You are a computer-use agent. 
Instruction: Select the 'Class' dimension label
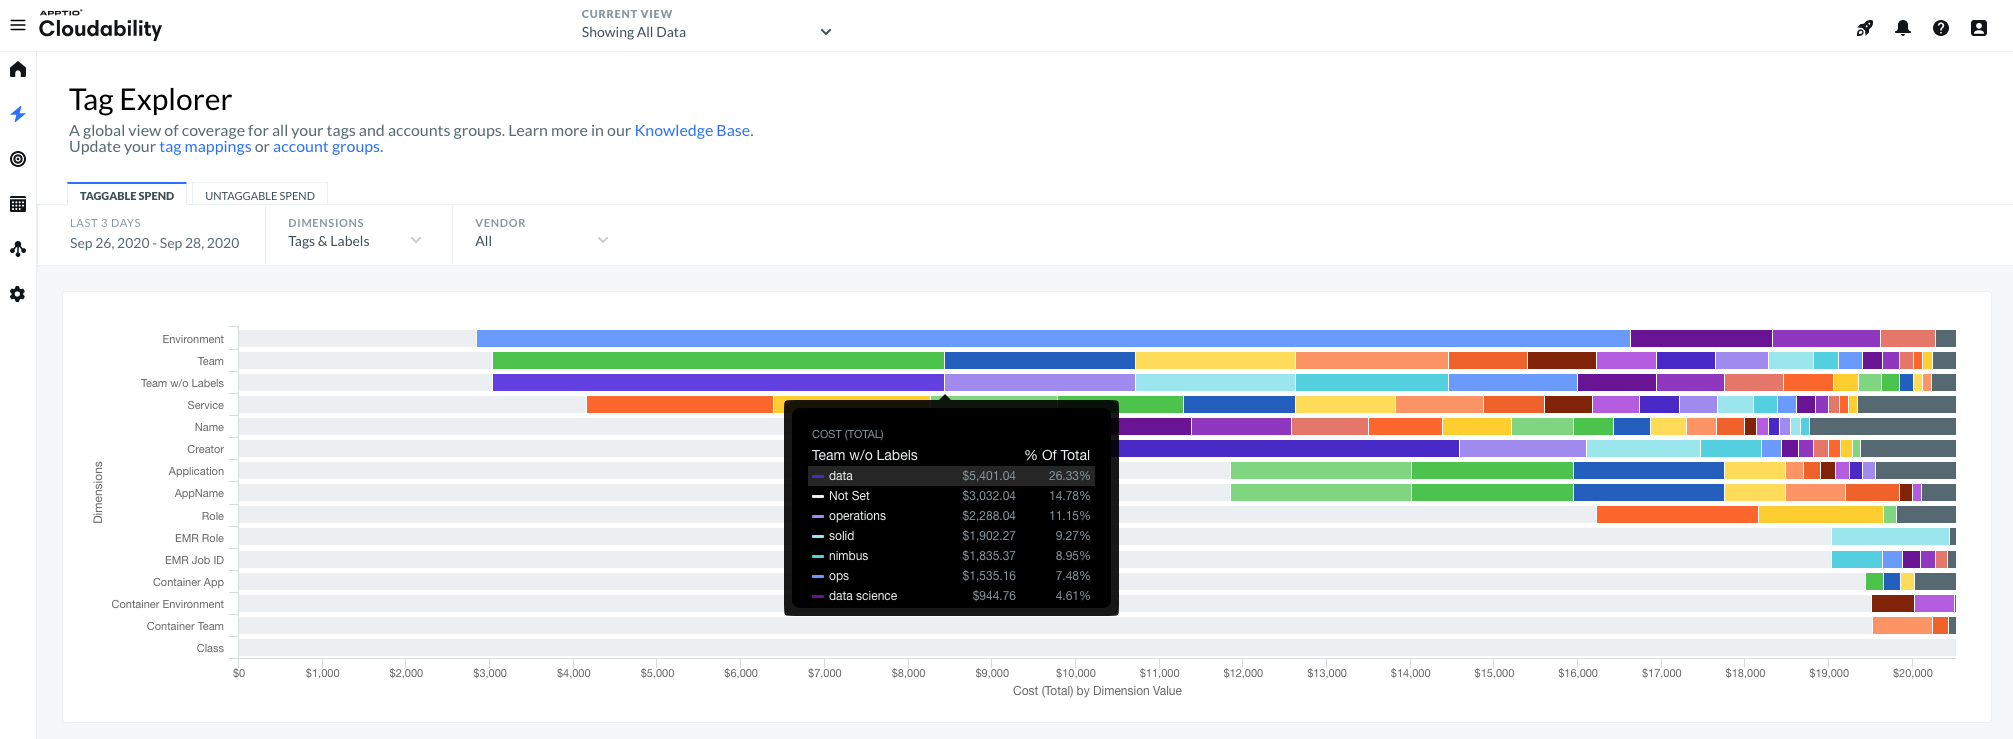210,648
